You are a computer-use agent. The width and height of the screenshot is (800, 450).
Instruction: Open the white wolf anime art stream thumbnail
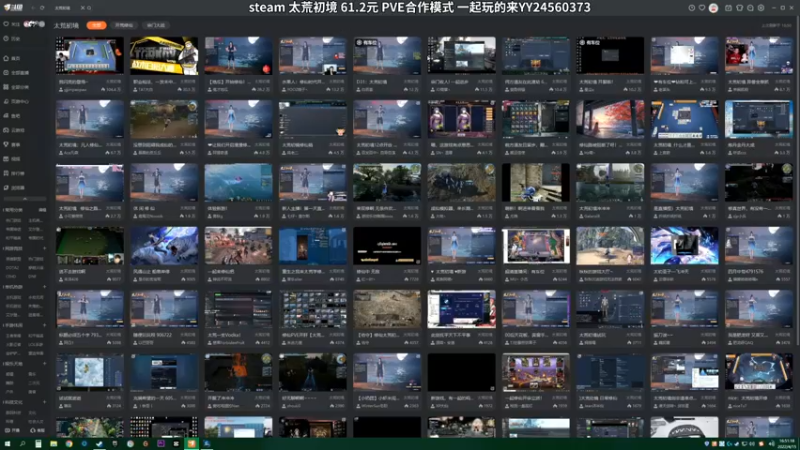pos(164,246)
